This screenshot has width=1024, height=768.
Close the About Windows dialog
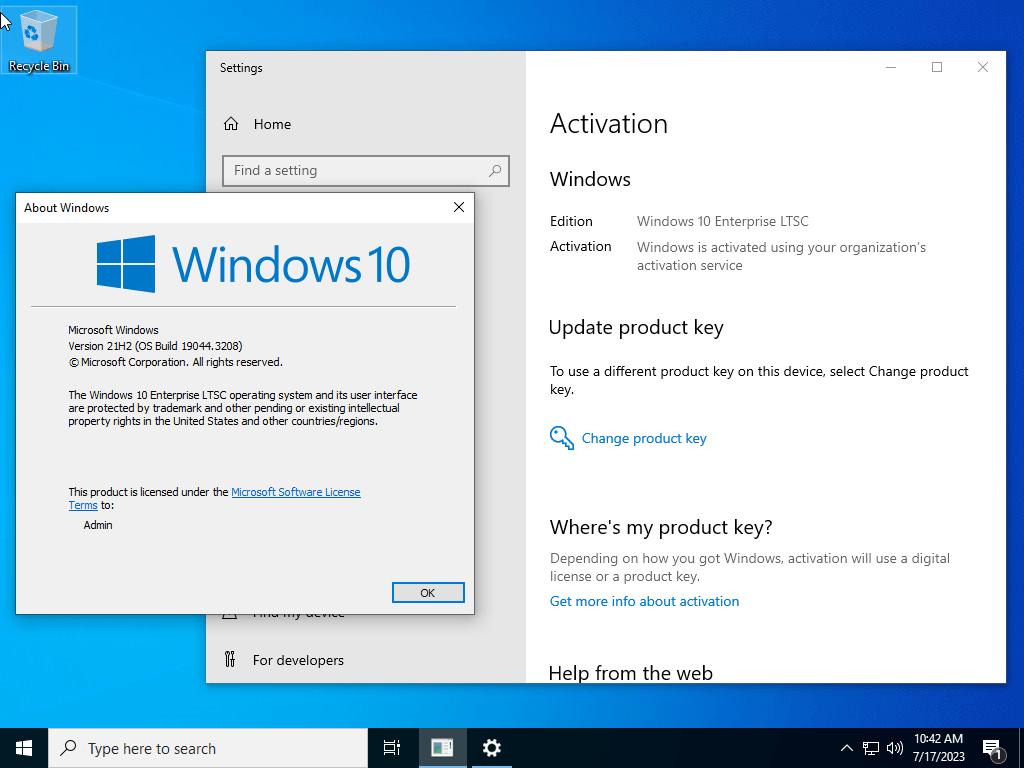459,207
